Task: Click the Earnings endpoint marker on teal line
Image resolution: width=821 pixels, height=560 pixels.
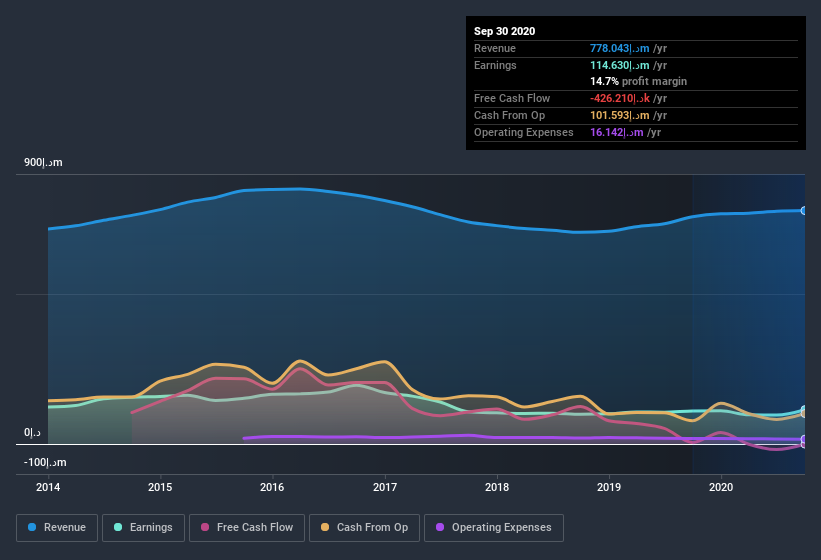Action: (x=804, y=409)
